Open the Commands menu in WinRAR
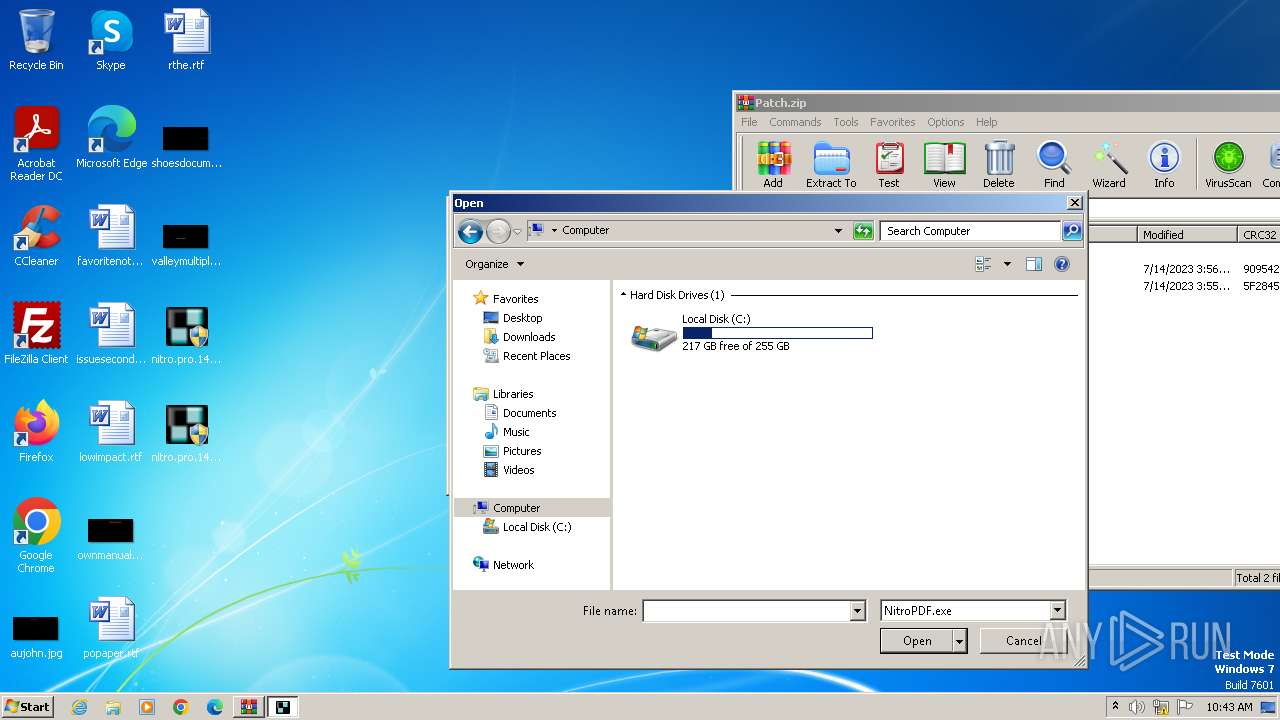1280x720 pixels. pos(795,122)
